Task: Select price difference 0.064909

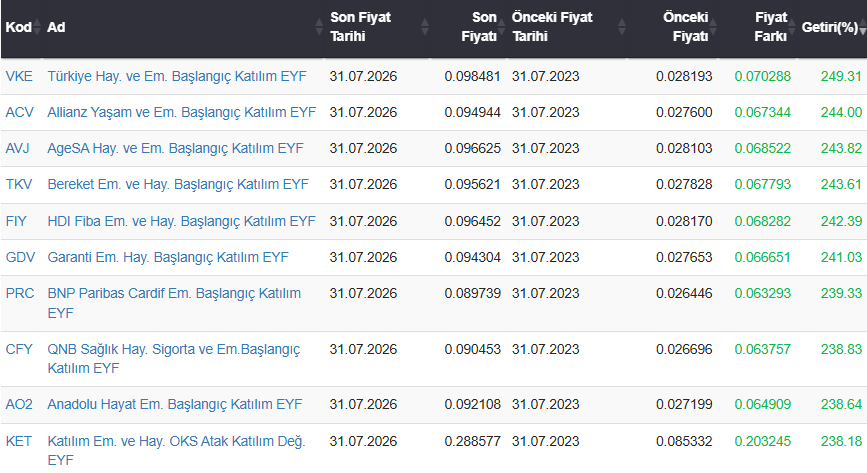Action: coord(762,404)
